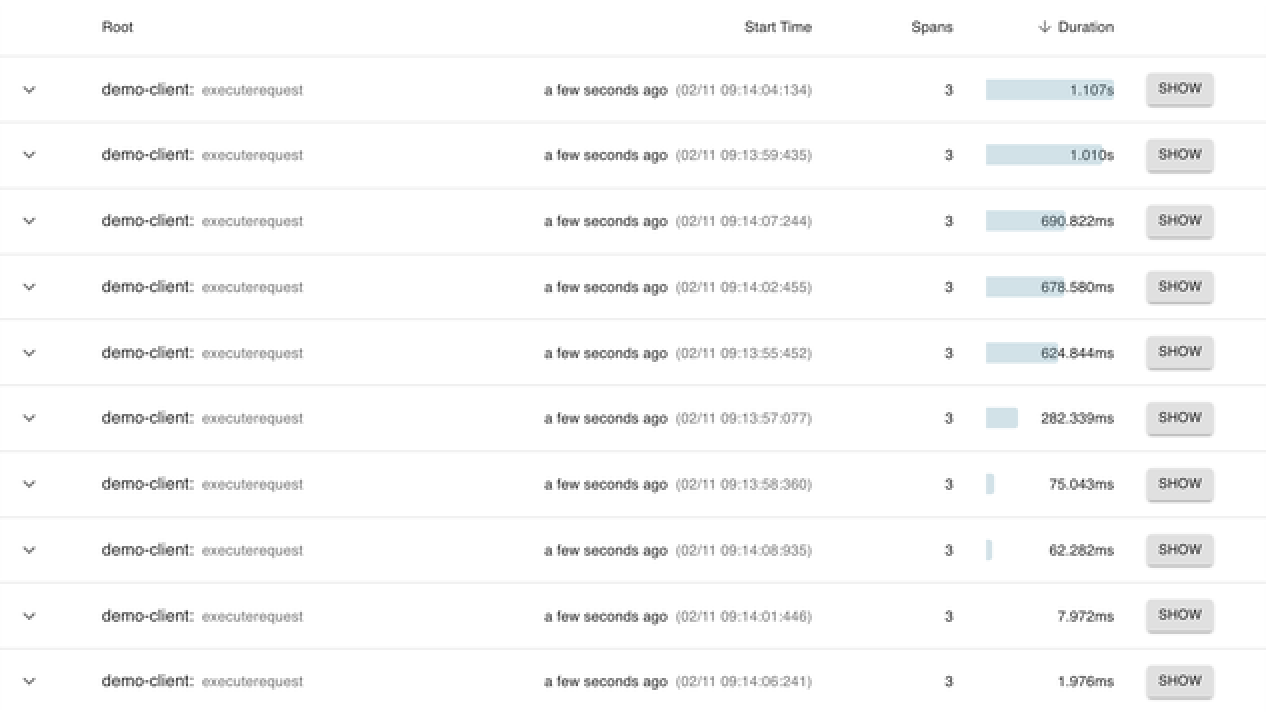
Task: Expand the trace row with 1.010s duration
Action: pyautogui.click(x=29, y=155)
